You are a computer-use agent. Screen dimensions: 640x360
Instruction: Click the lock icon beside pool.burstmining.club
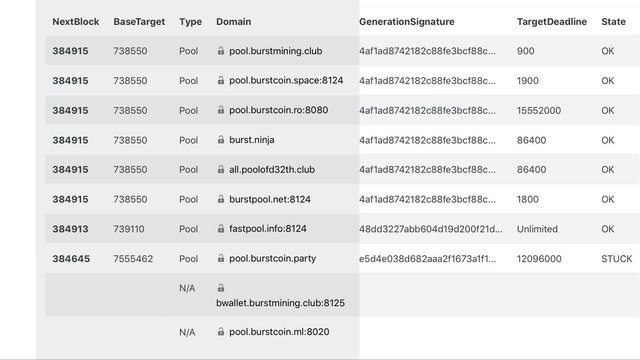pos(221,51)
